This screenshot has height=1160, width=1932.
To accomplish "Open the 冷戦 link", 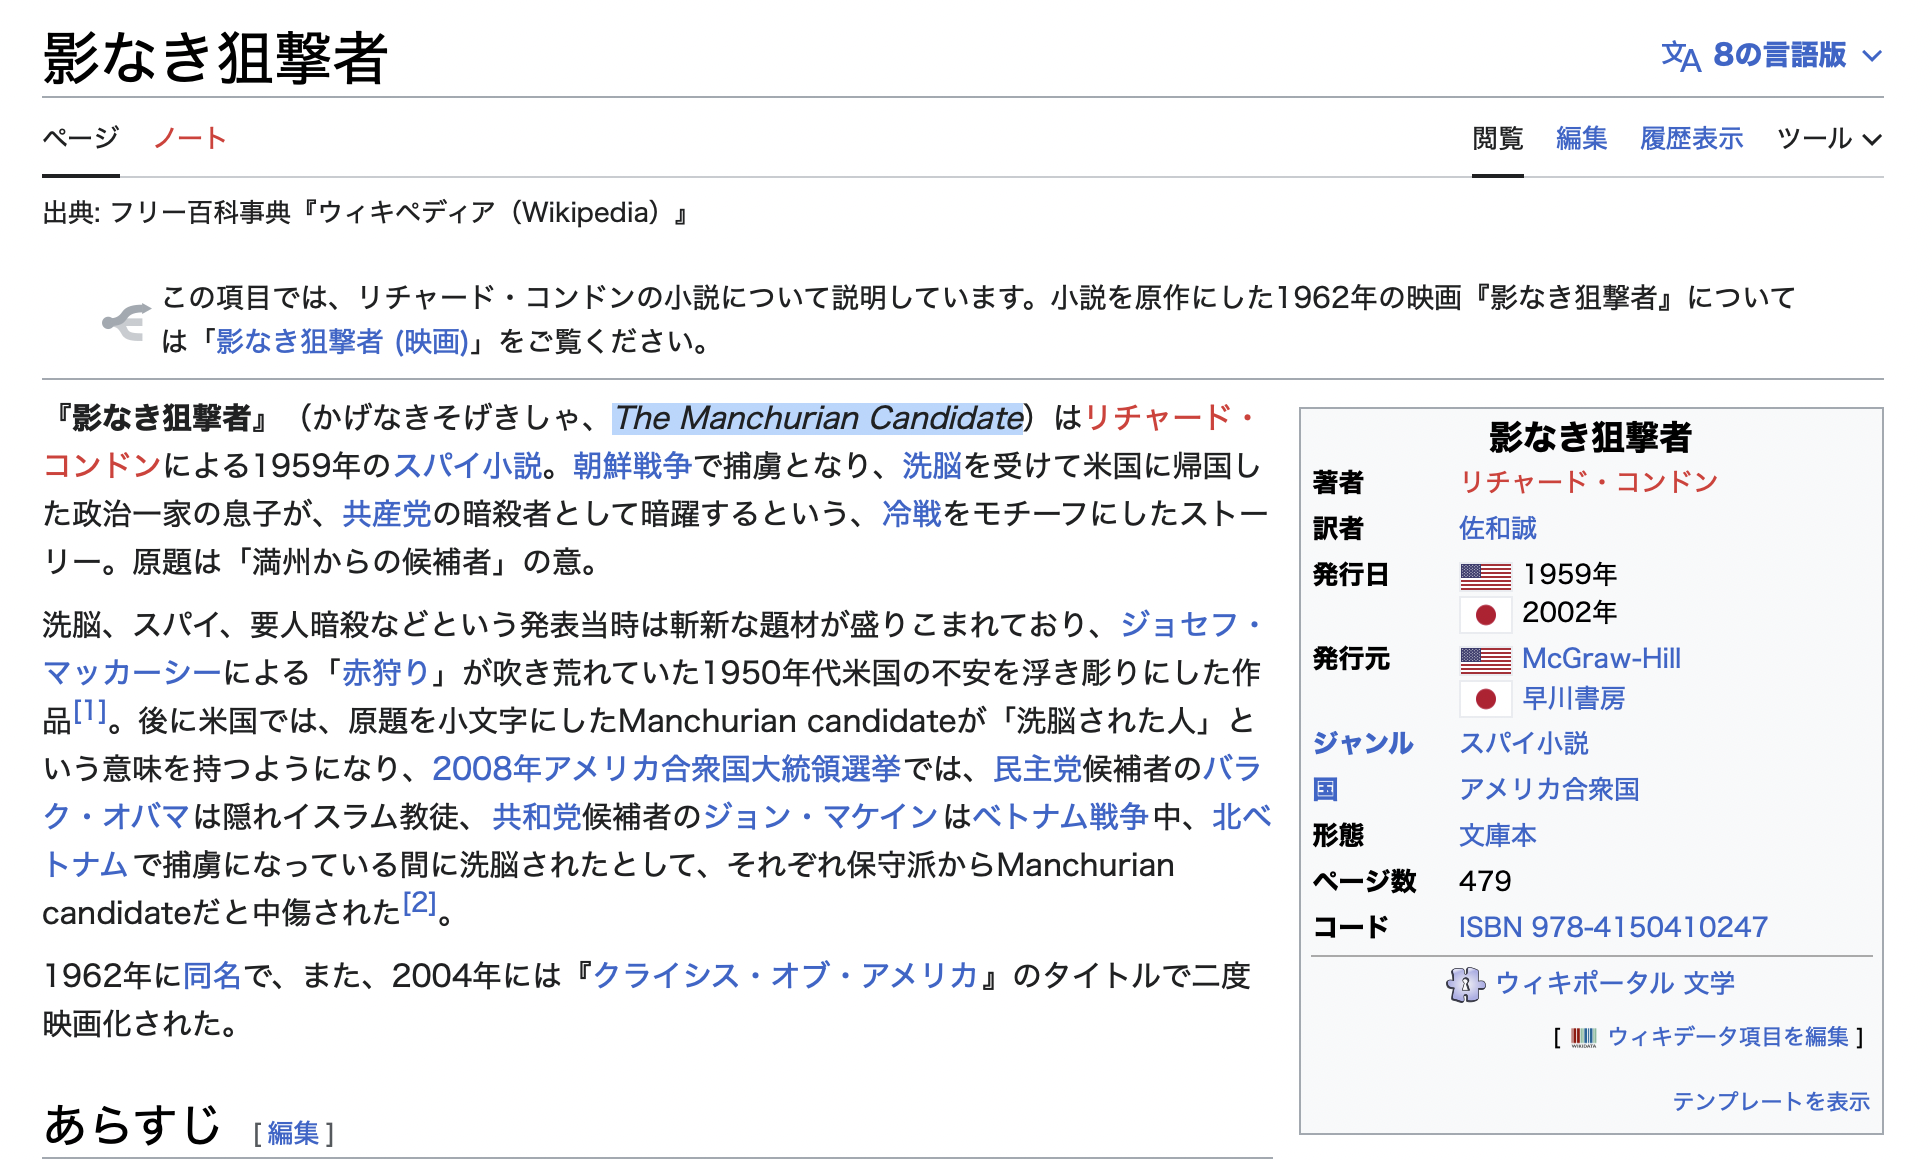I will click(x=911, y=513).
